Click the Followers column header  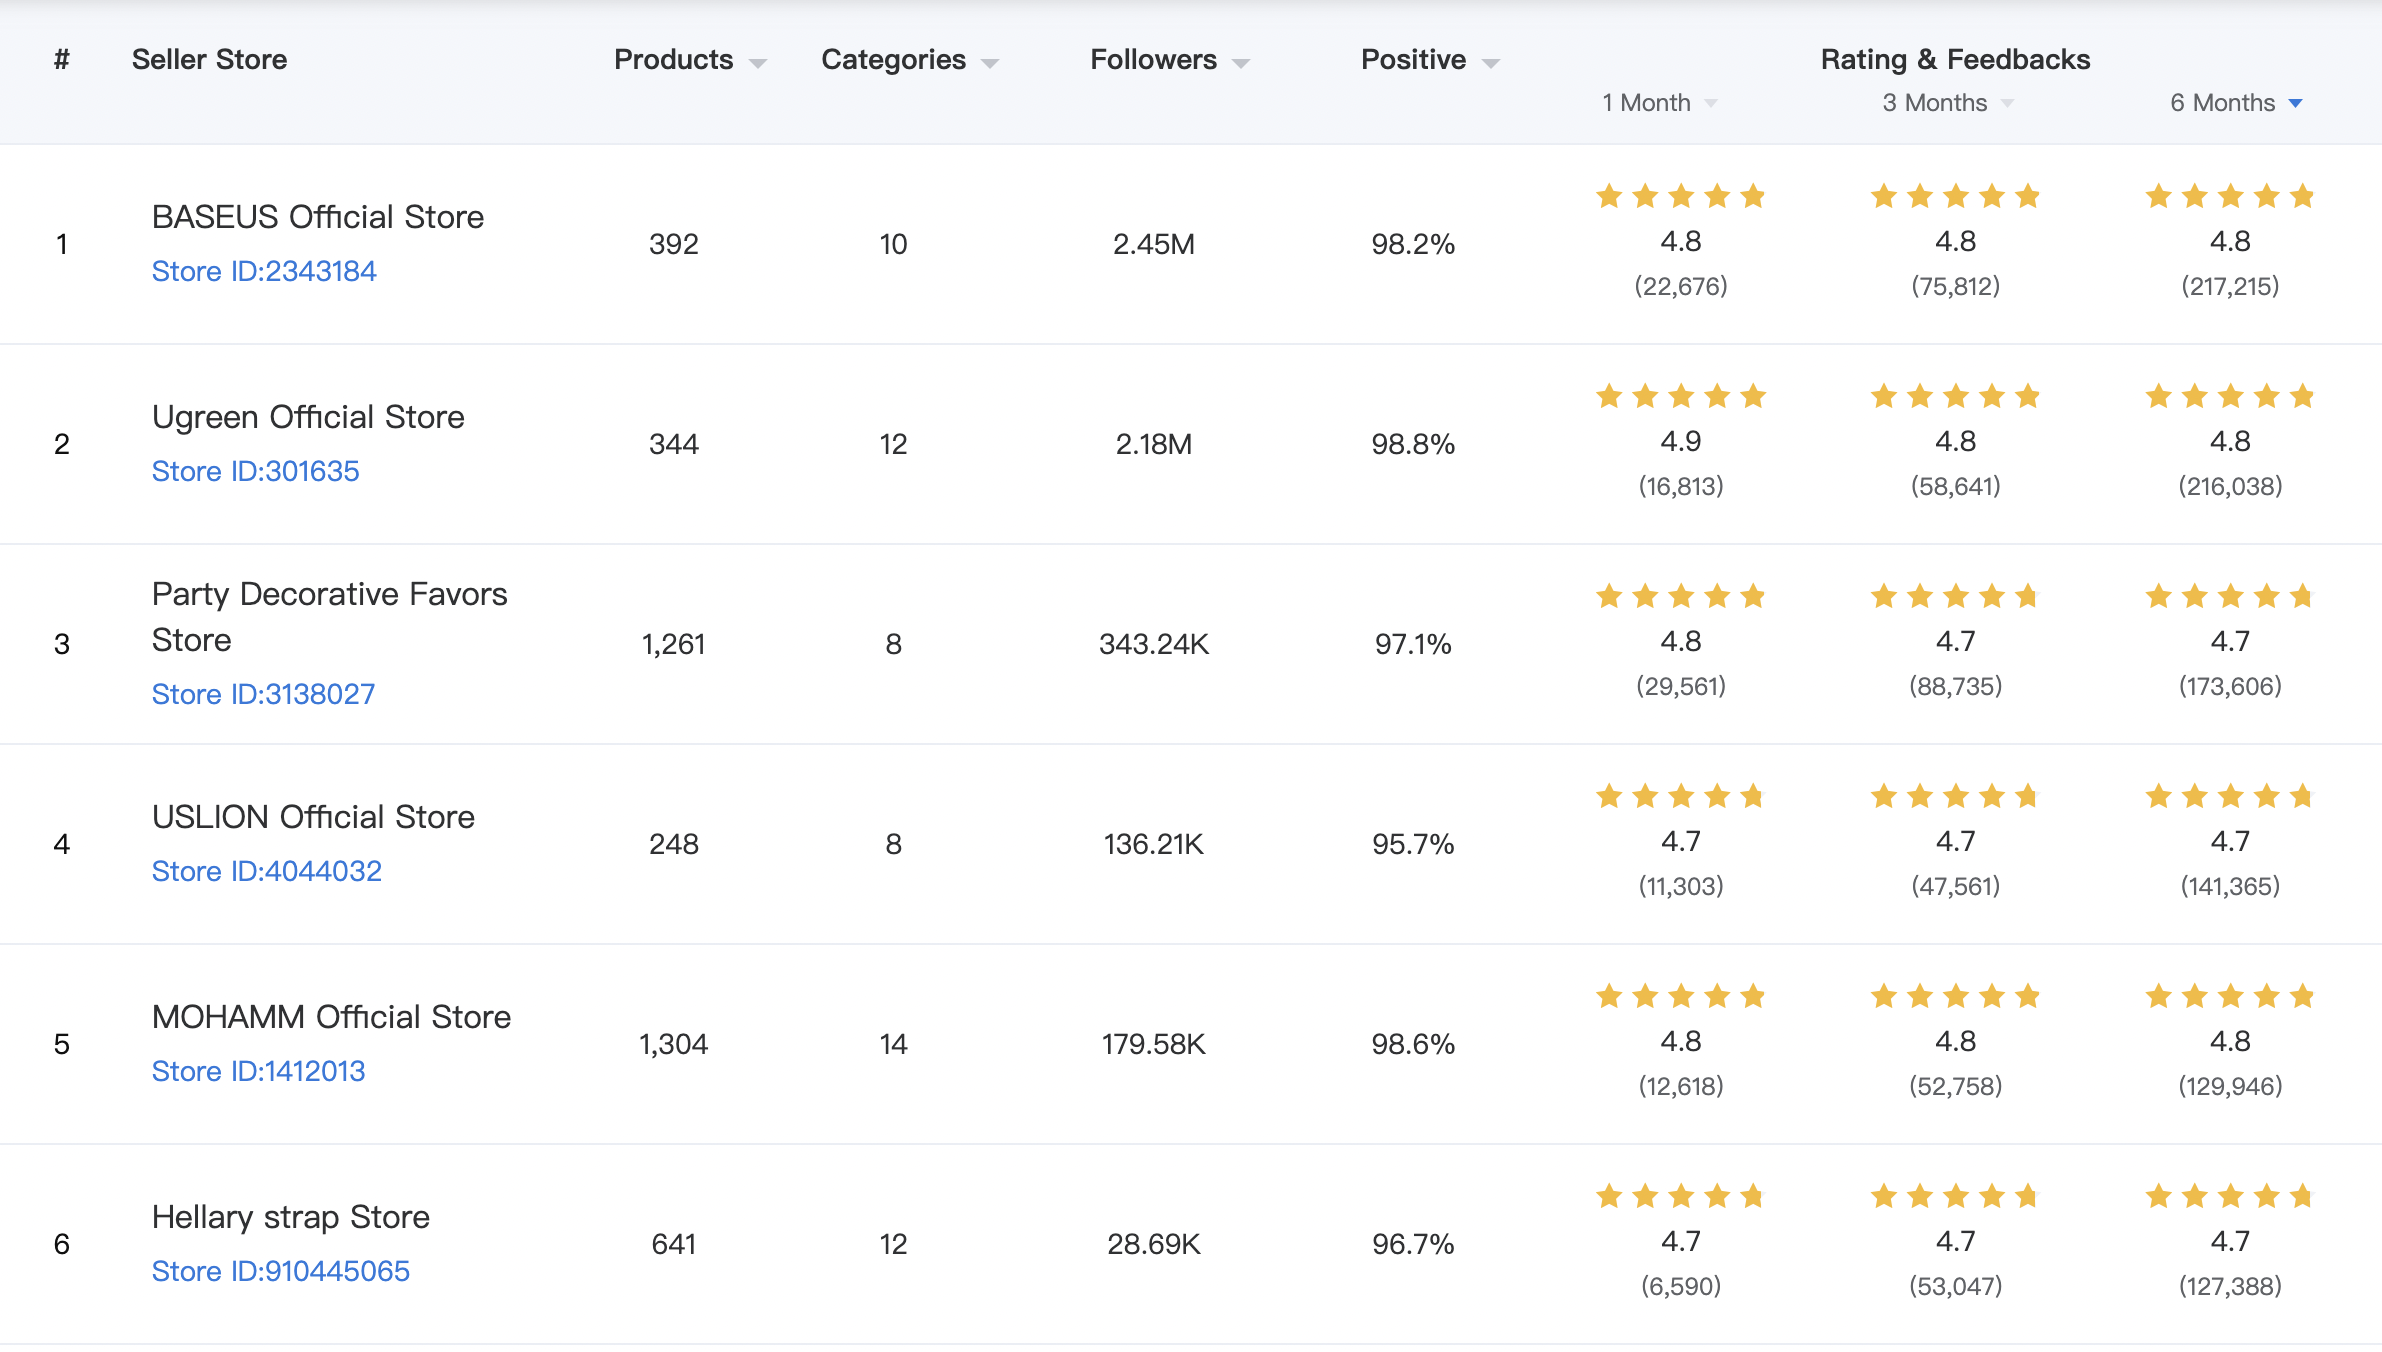click(1153, 60)
